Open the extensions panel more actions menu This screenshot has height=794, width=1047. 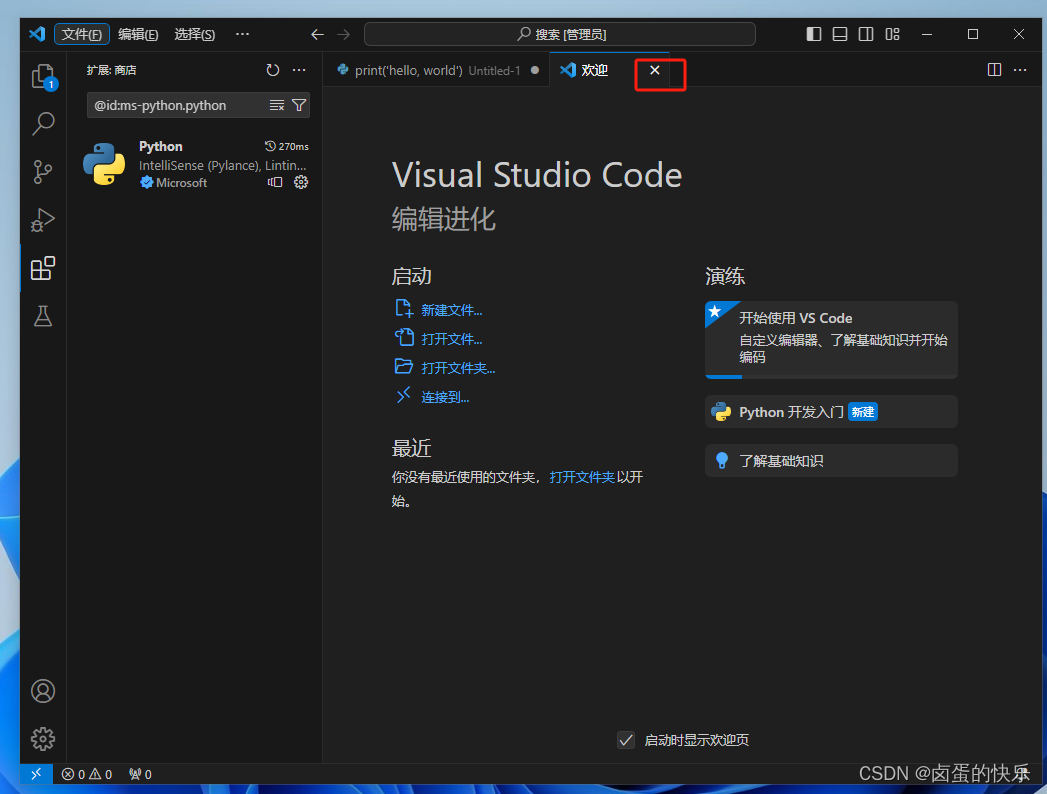pos(298,70)
